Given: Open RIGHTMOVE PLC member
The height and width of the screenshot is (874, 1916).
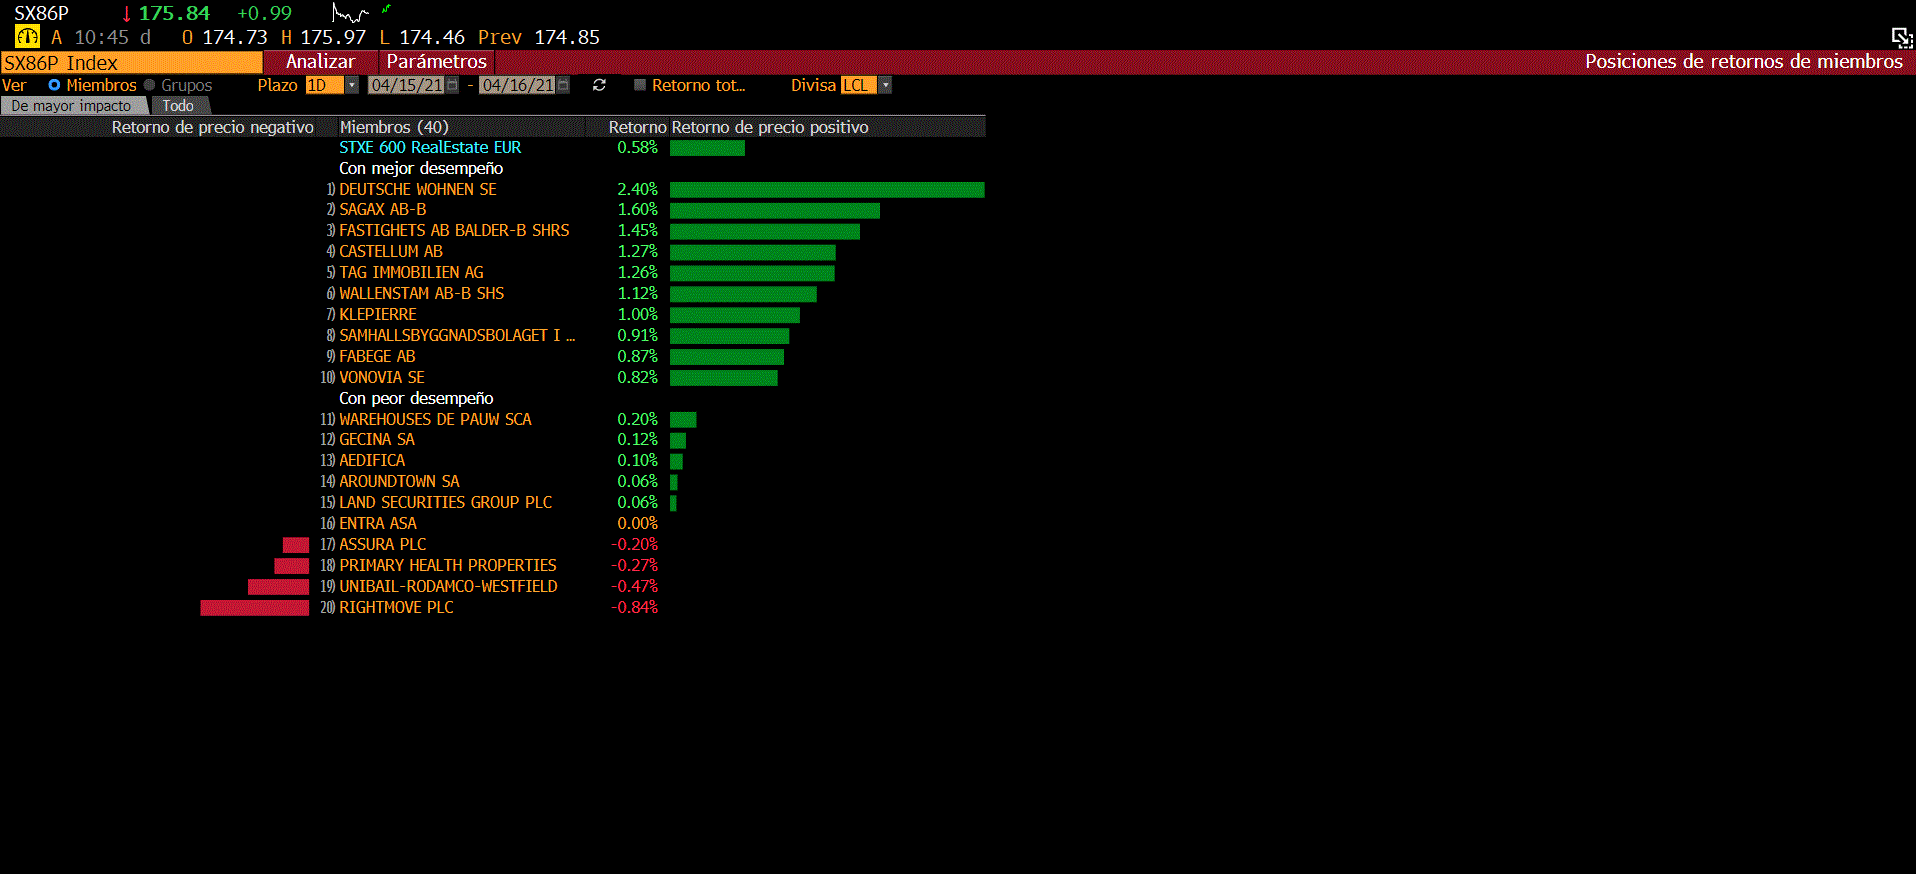Looking at the screenshot, I should [x=396, y=607].
